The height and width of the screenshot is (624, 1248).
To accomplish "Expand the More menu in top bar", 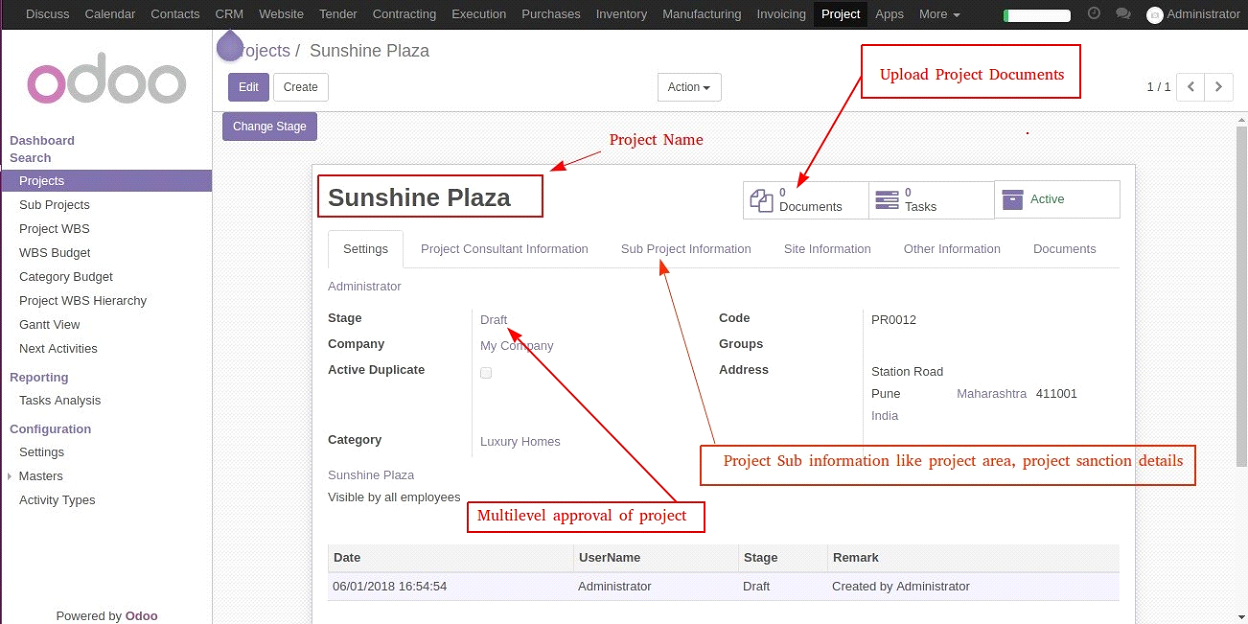I will click(x=939, y=14).
